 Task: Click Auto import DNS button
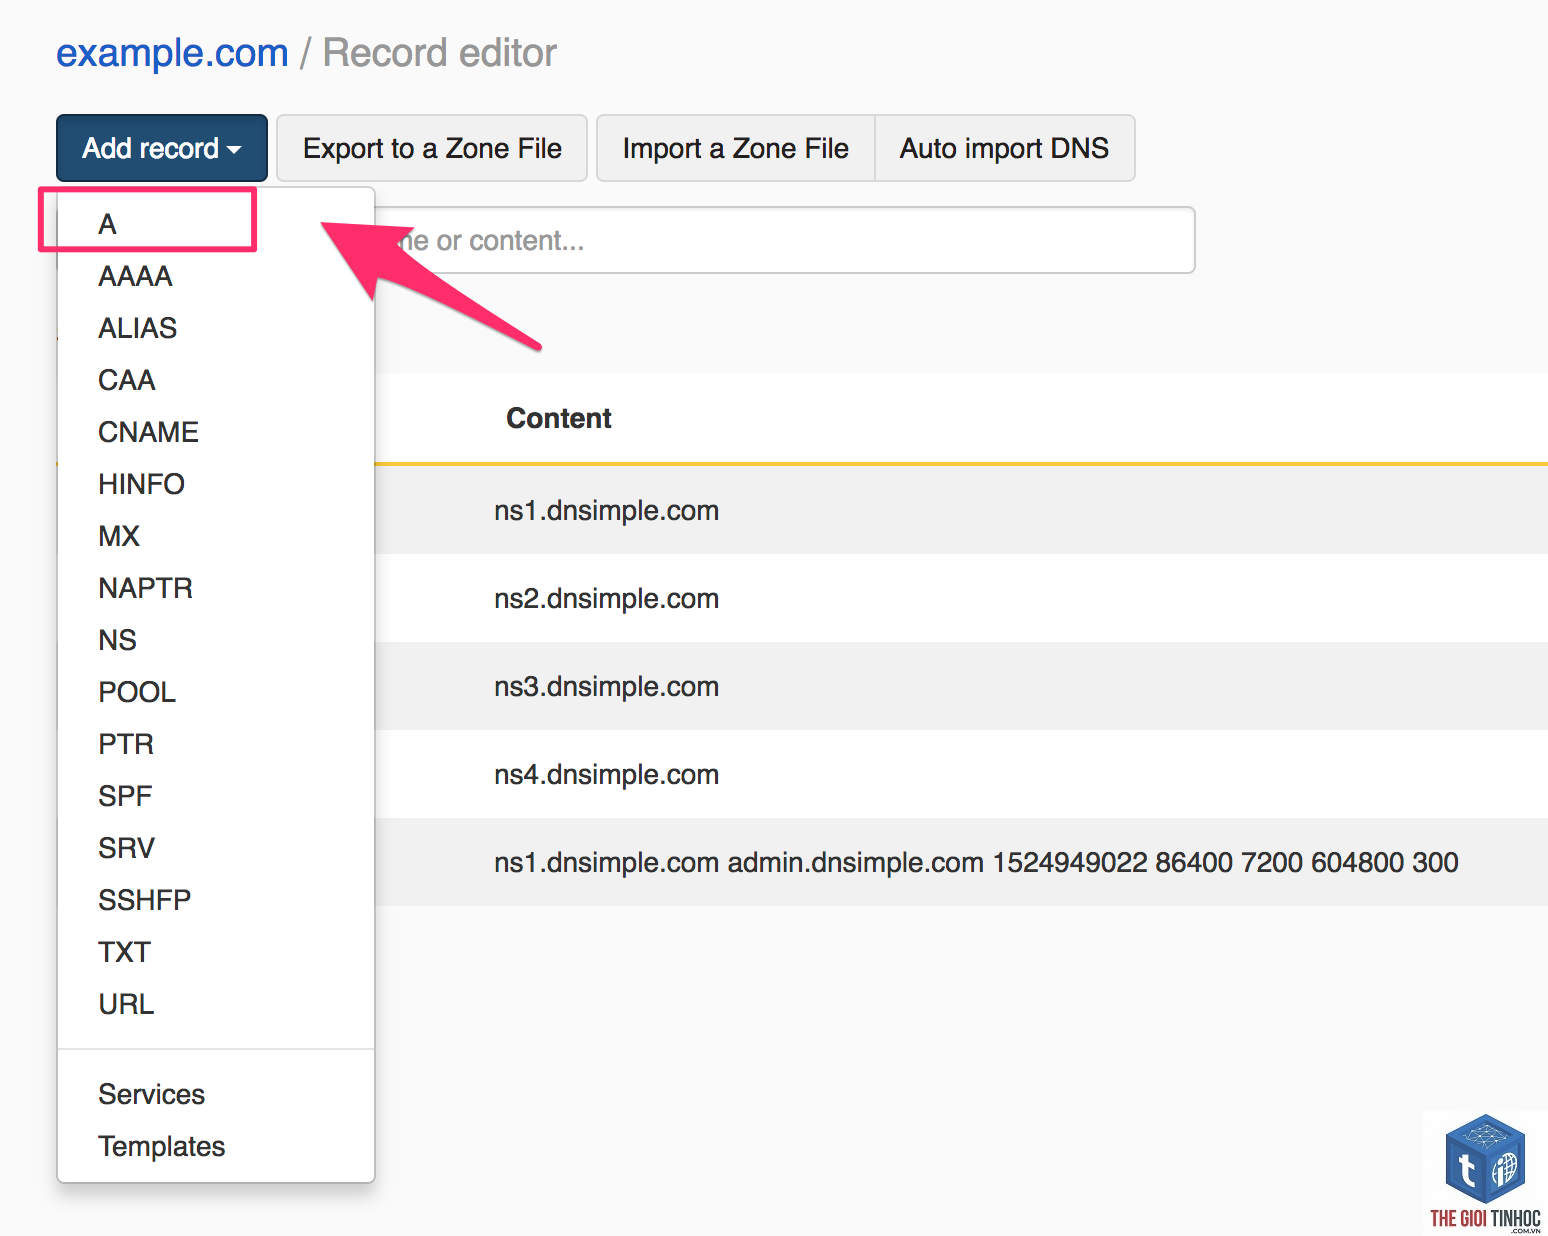pyautogui.click(x=1005, y=148)
